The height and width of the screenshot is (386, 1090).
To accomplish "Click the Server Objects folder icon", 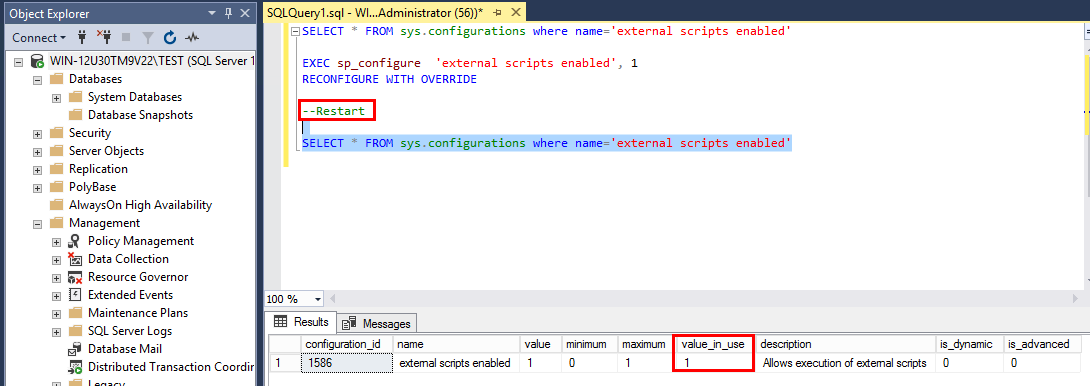I will point(56,151).
